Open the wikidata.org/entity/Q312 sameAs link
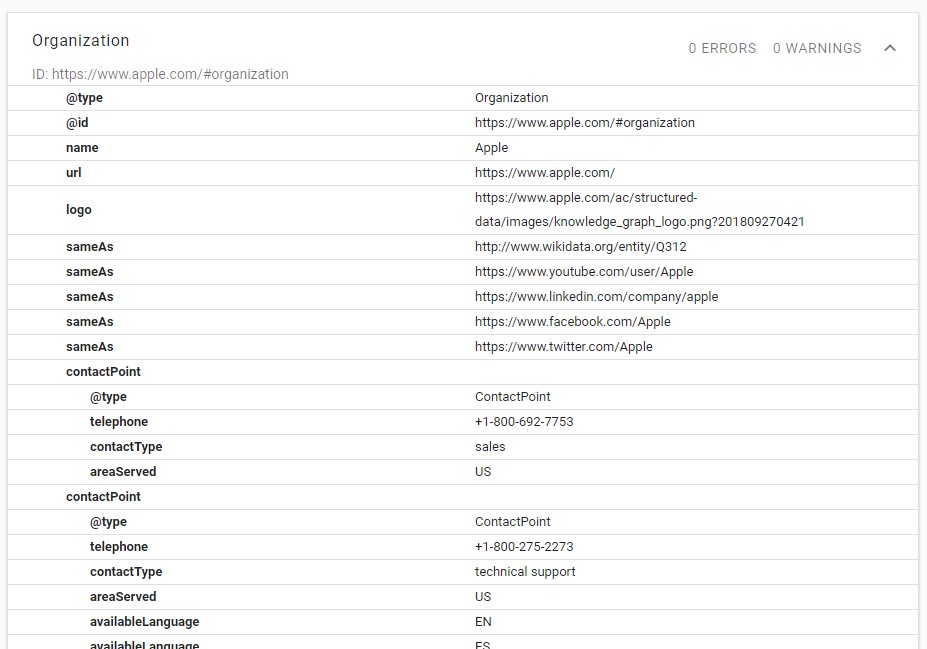Image resolution: width=927 pixels, height=649 pixels. point(581,246)
